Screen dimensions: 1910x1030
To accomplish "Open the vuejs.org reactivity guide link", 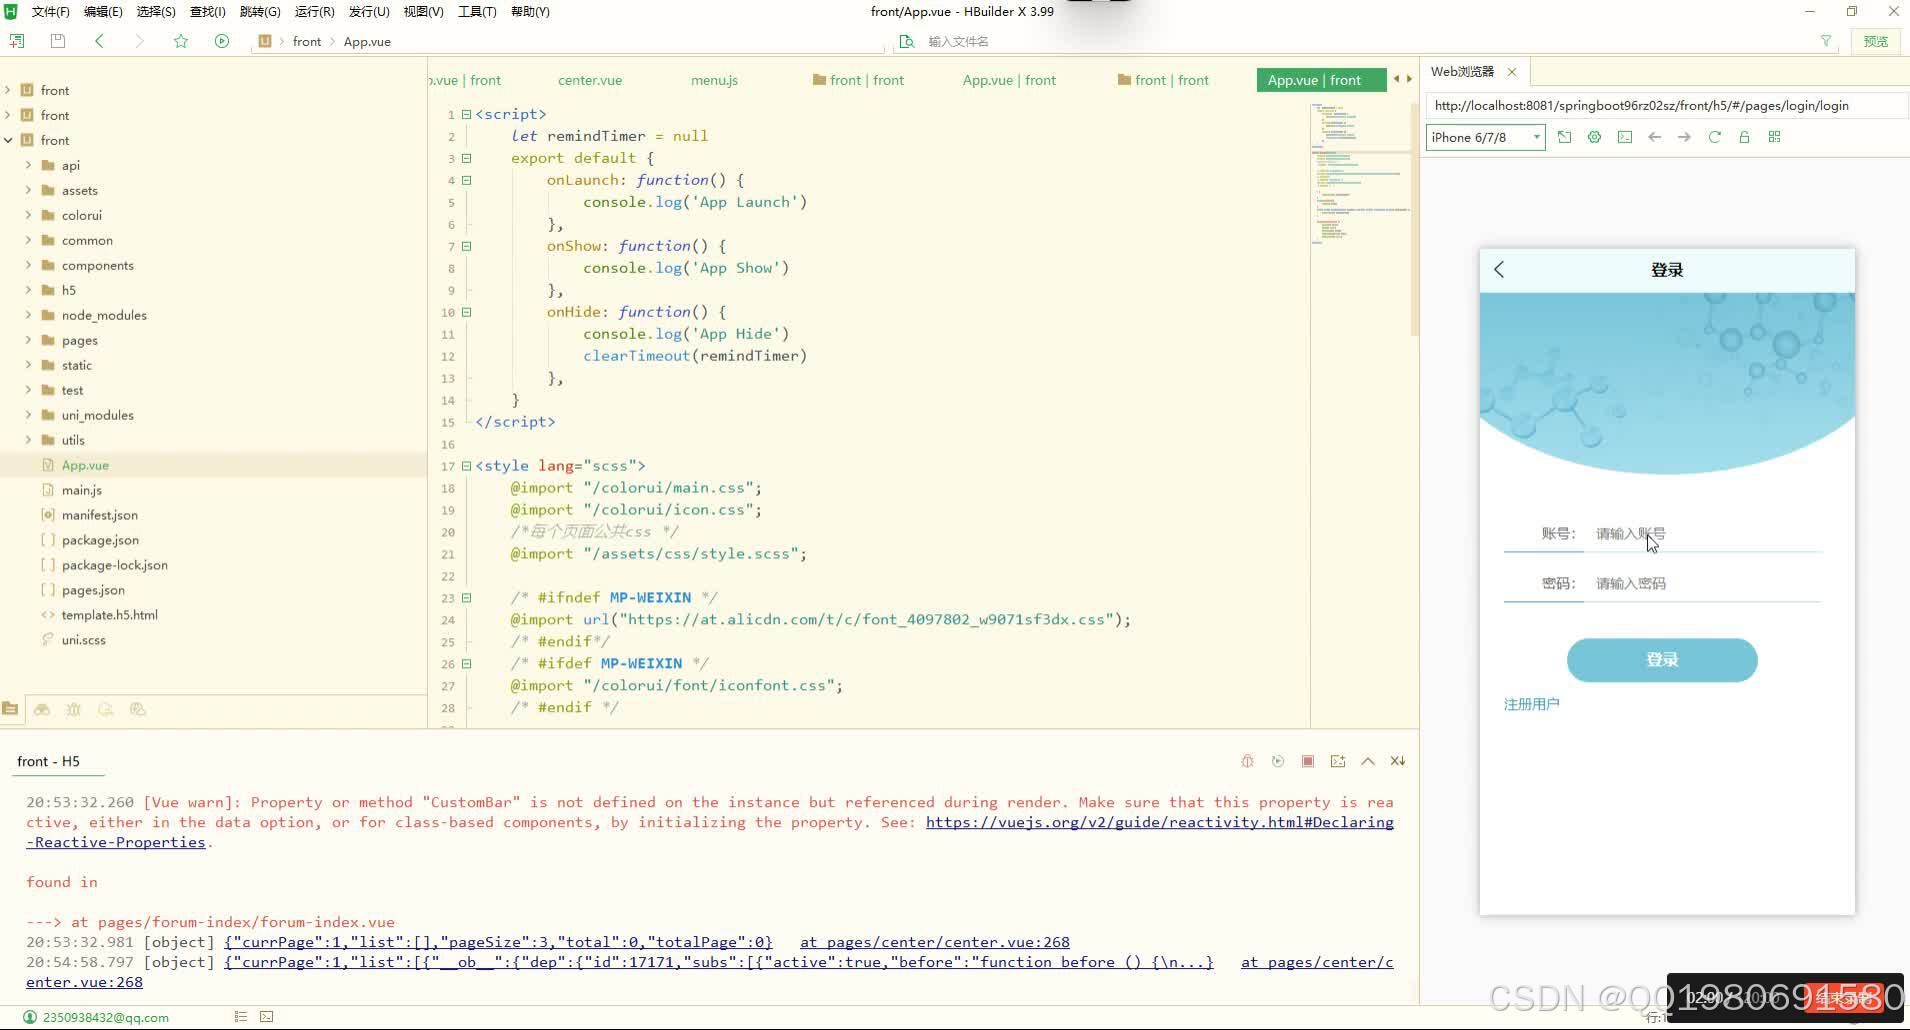I will (x=1159, y=822).
